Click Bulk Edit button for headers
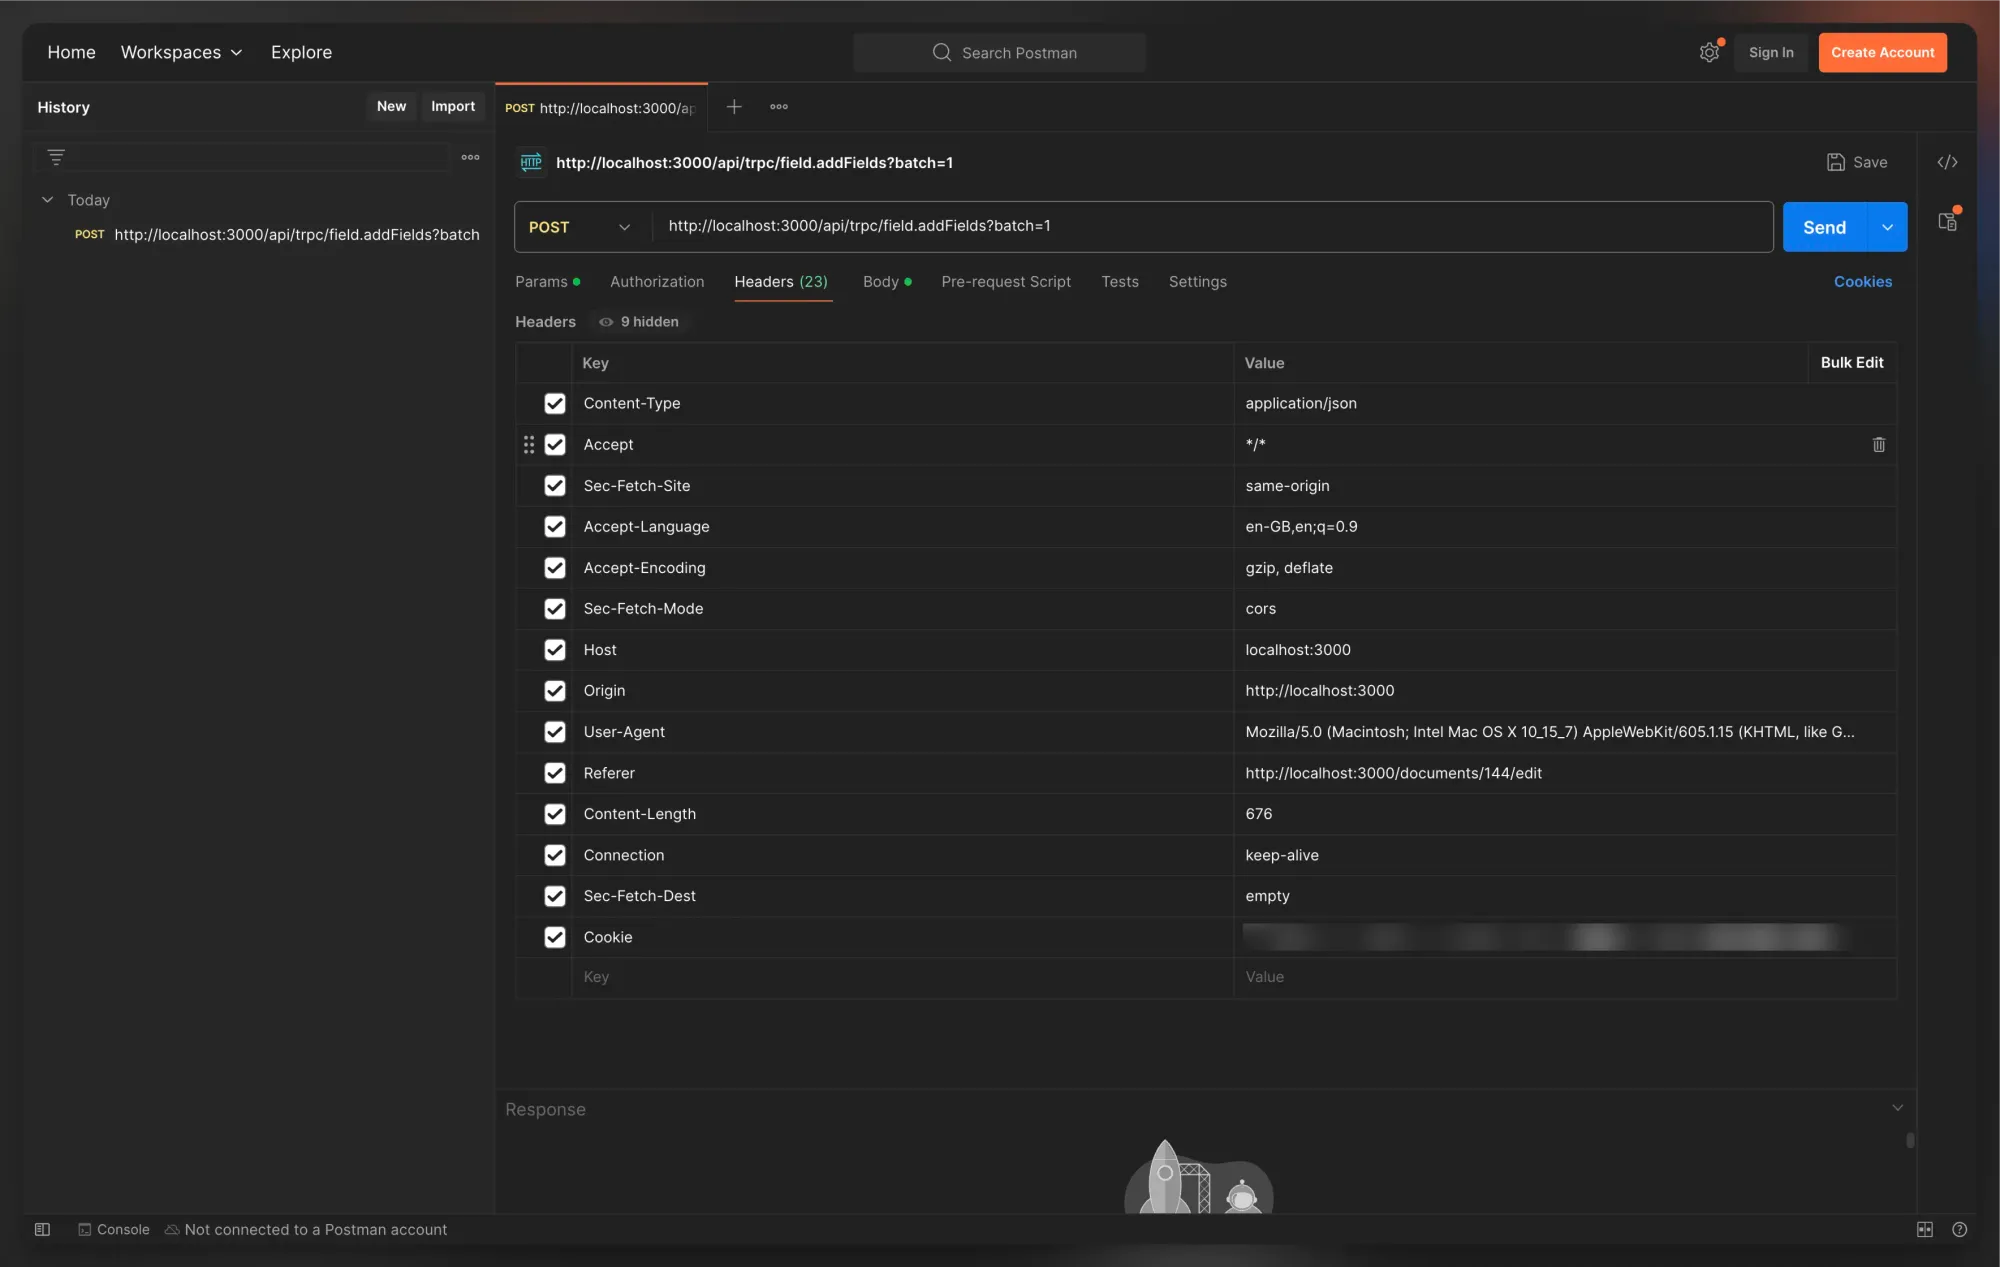 (1851, 362)
